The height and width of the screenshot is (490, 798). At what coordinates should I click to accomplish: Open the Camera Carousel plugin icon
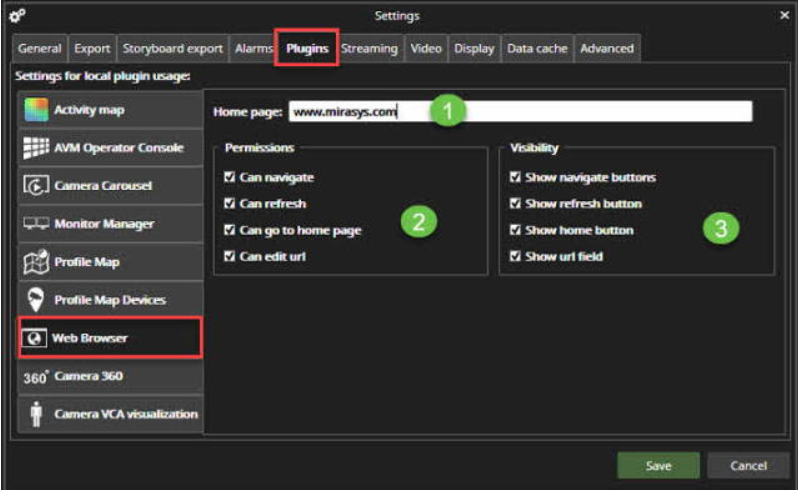point(38,186)
